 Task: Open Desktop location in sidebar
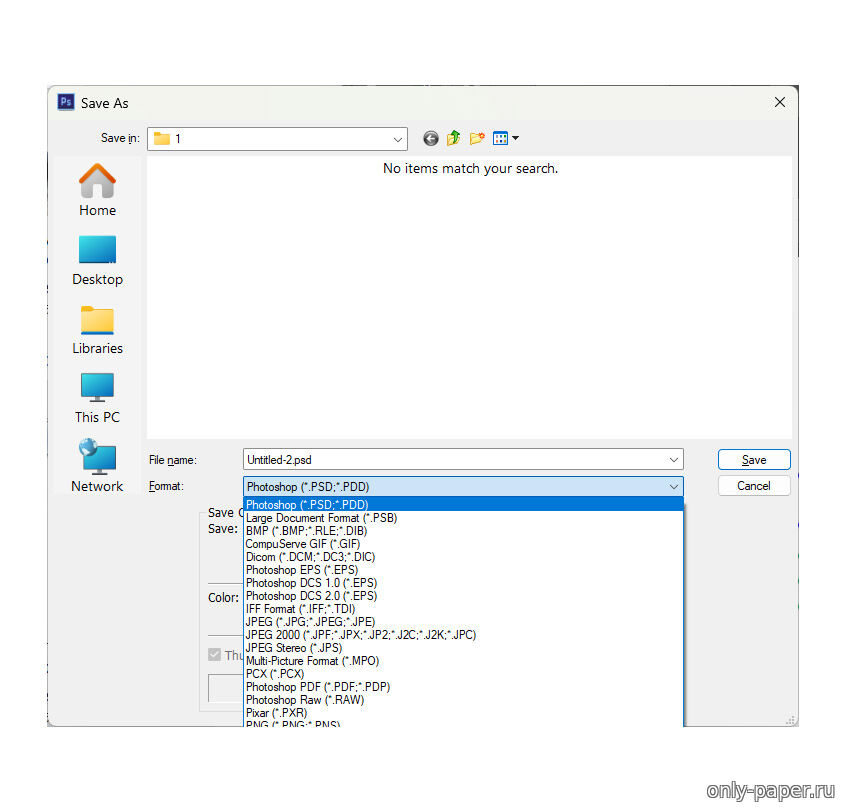click(97, 261)
